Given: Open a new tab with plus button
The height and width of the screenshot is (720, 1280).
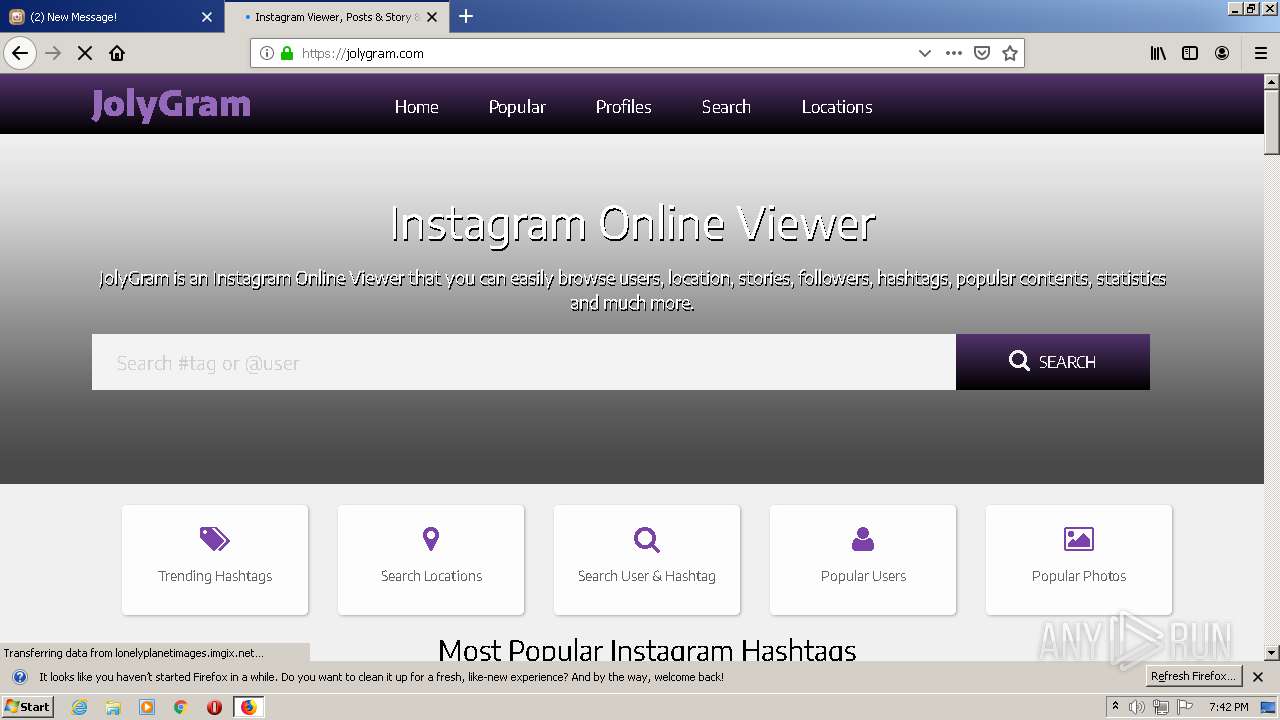Looking at the screenshot, I should tap(466, 16).
